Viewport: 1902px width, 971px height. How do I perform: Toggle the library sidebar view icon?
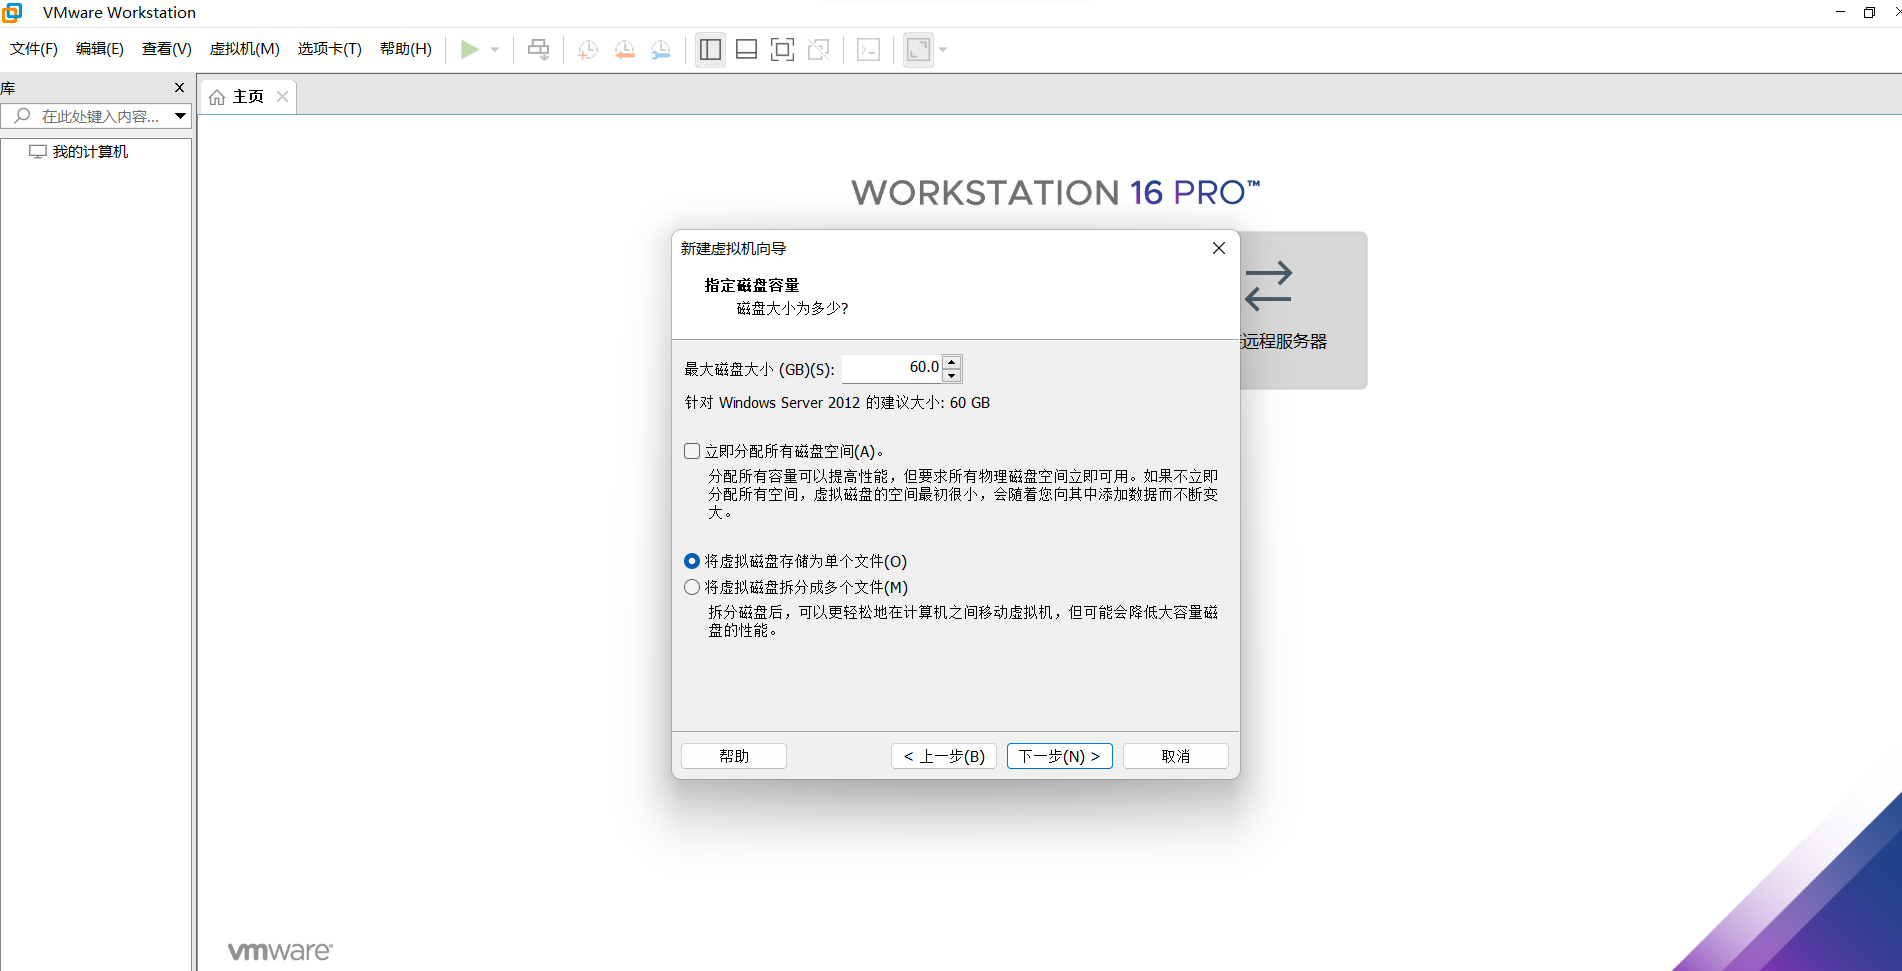pos(710,49)
